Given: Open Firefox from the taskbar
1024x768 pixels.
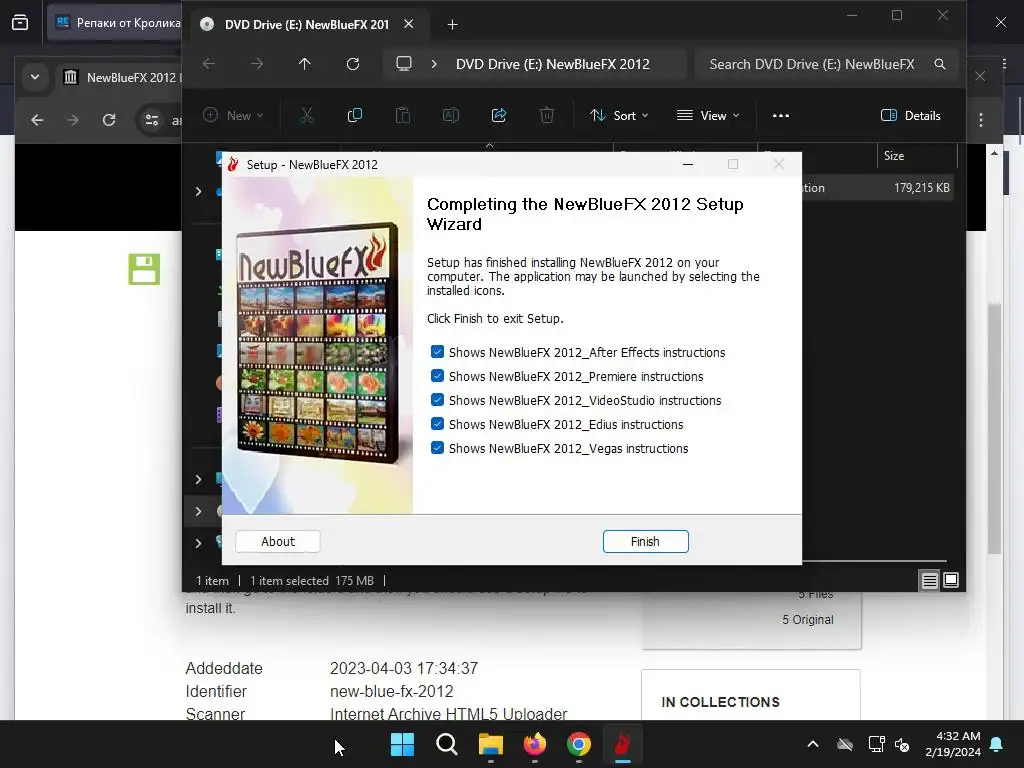Looking at the screenshot, I should tap(535, 744).
